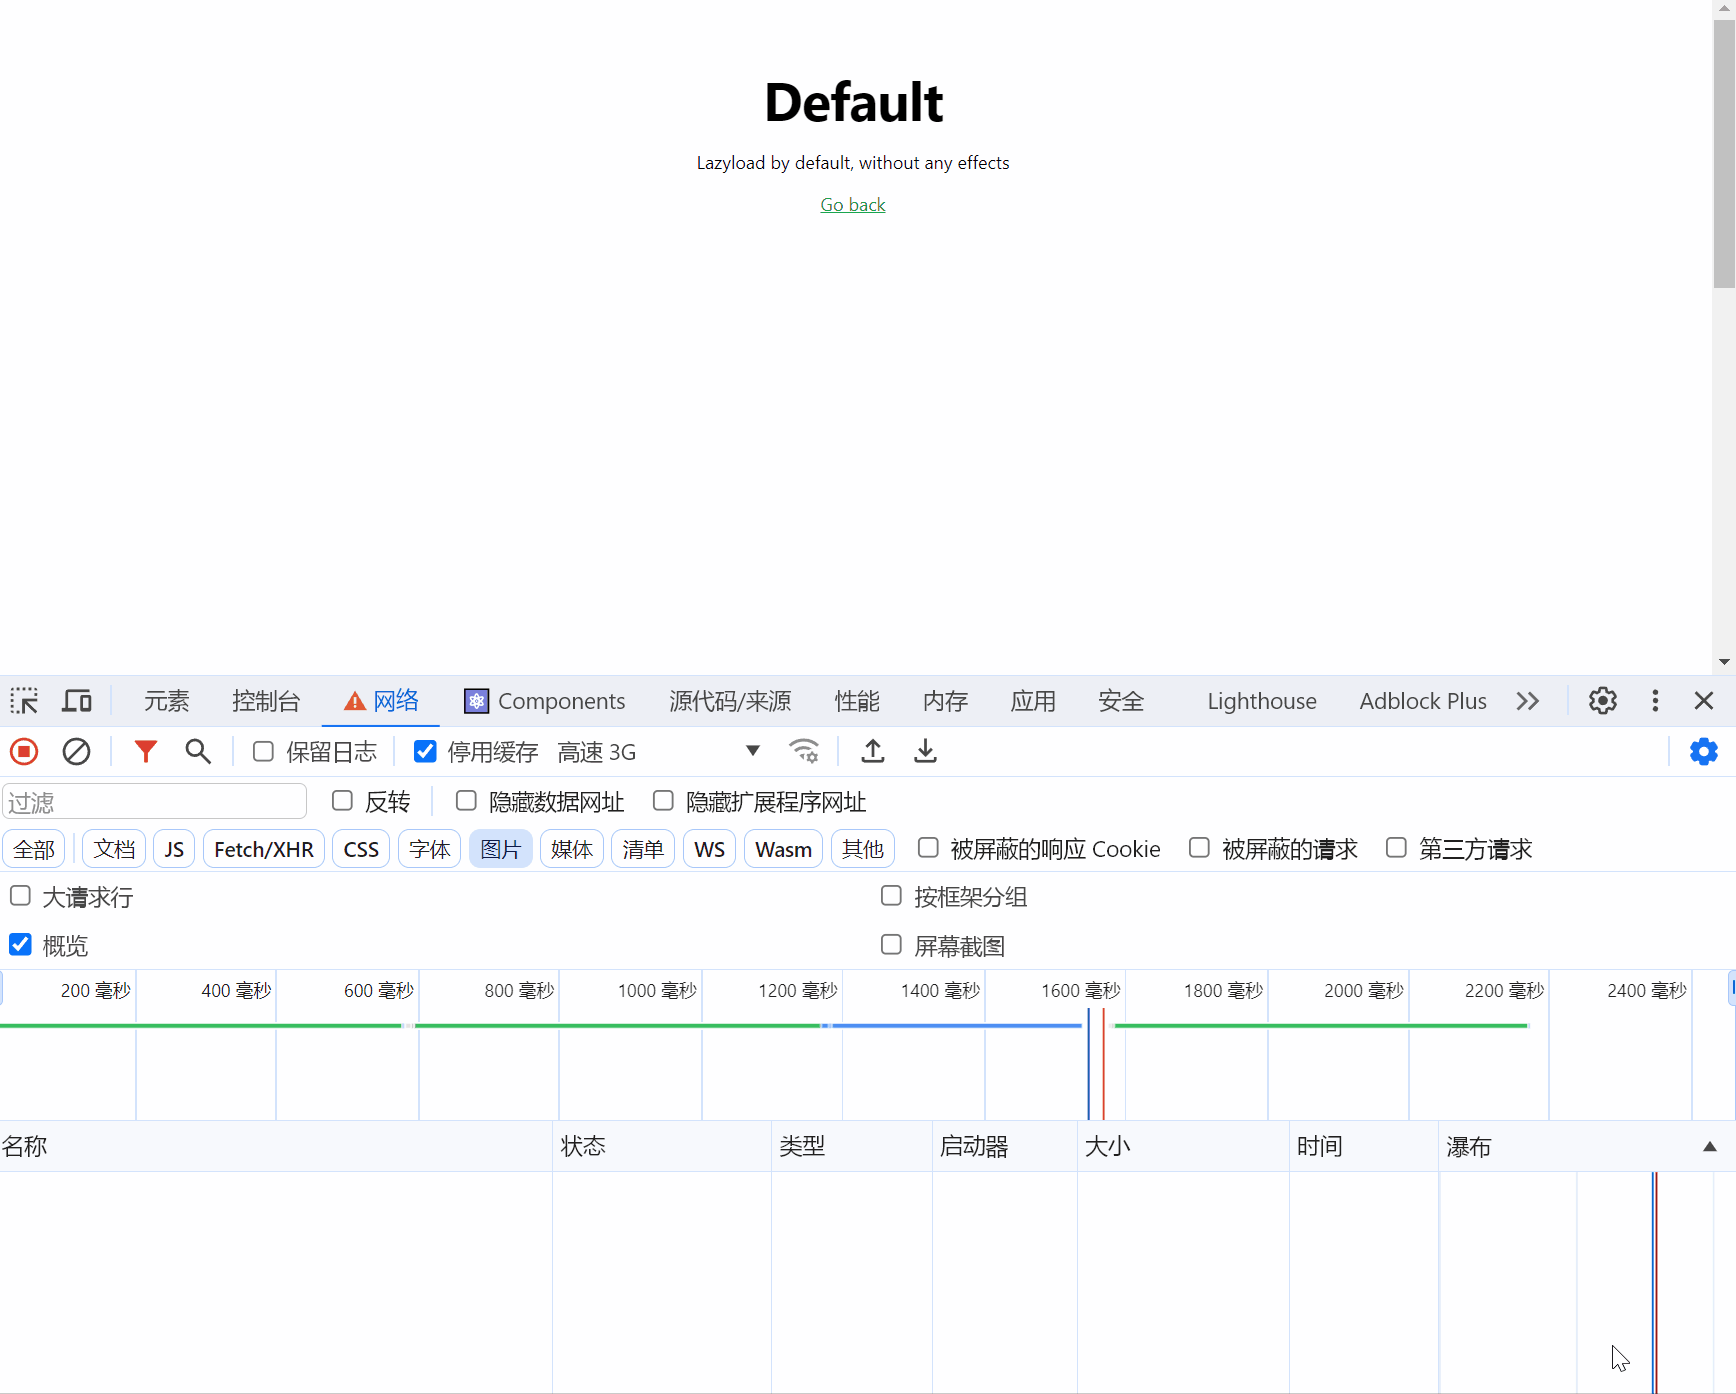Open the 安全 tab
Viewport: 1736px width, 1394px height.
1121,701
